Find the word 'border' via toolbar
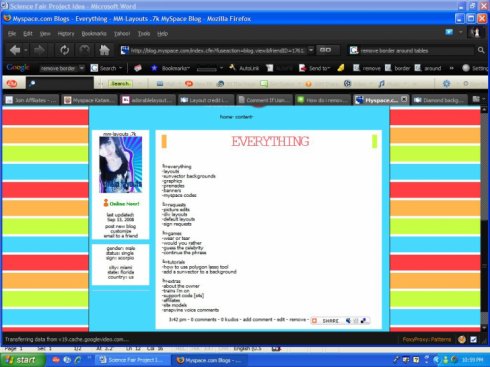The image size is (490, 367). (x=398, y=68)
